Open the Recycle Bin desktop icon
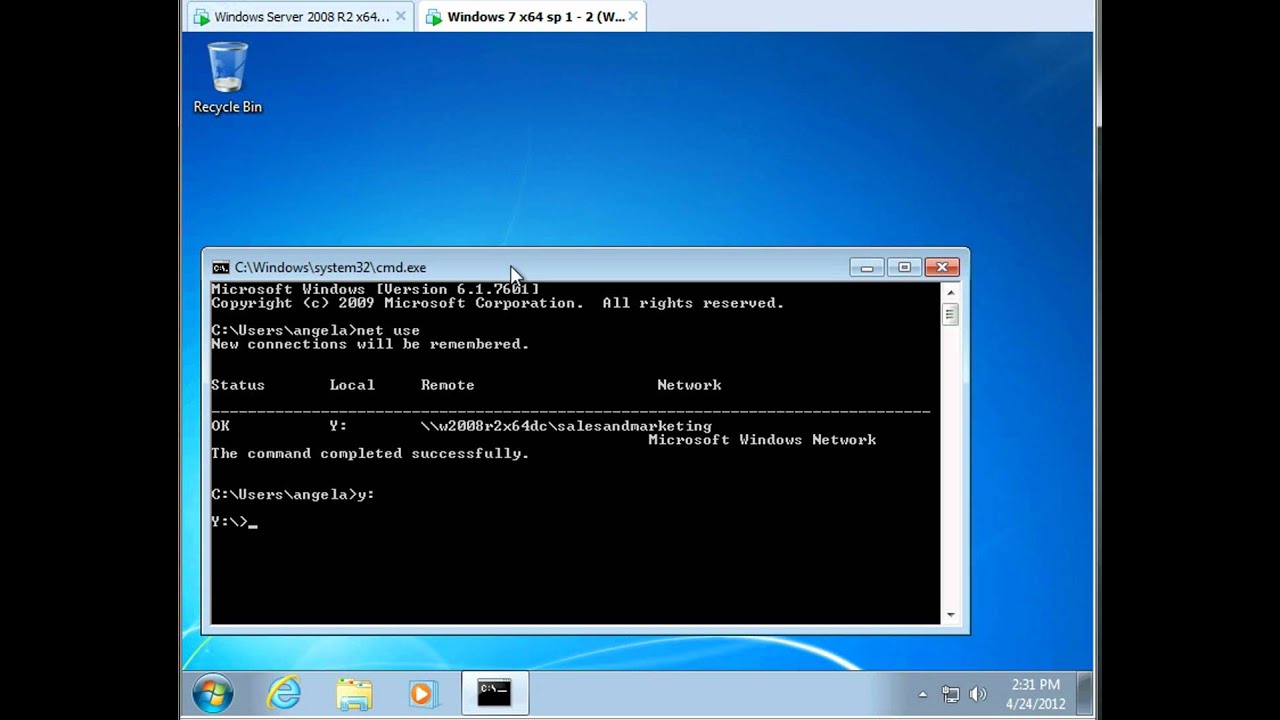The image size is (1280, 720). (x=227, y=78)
